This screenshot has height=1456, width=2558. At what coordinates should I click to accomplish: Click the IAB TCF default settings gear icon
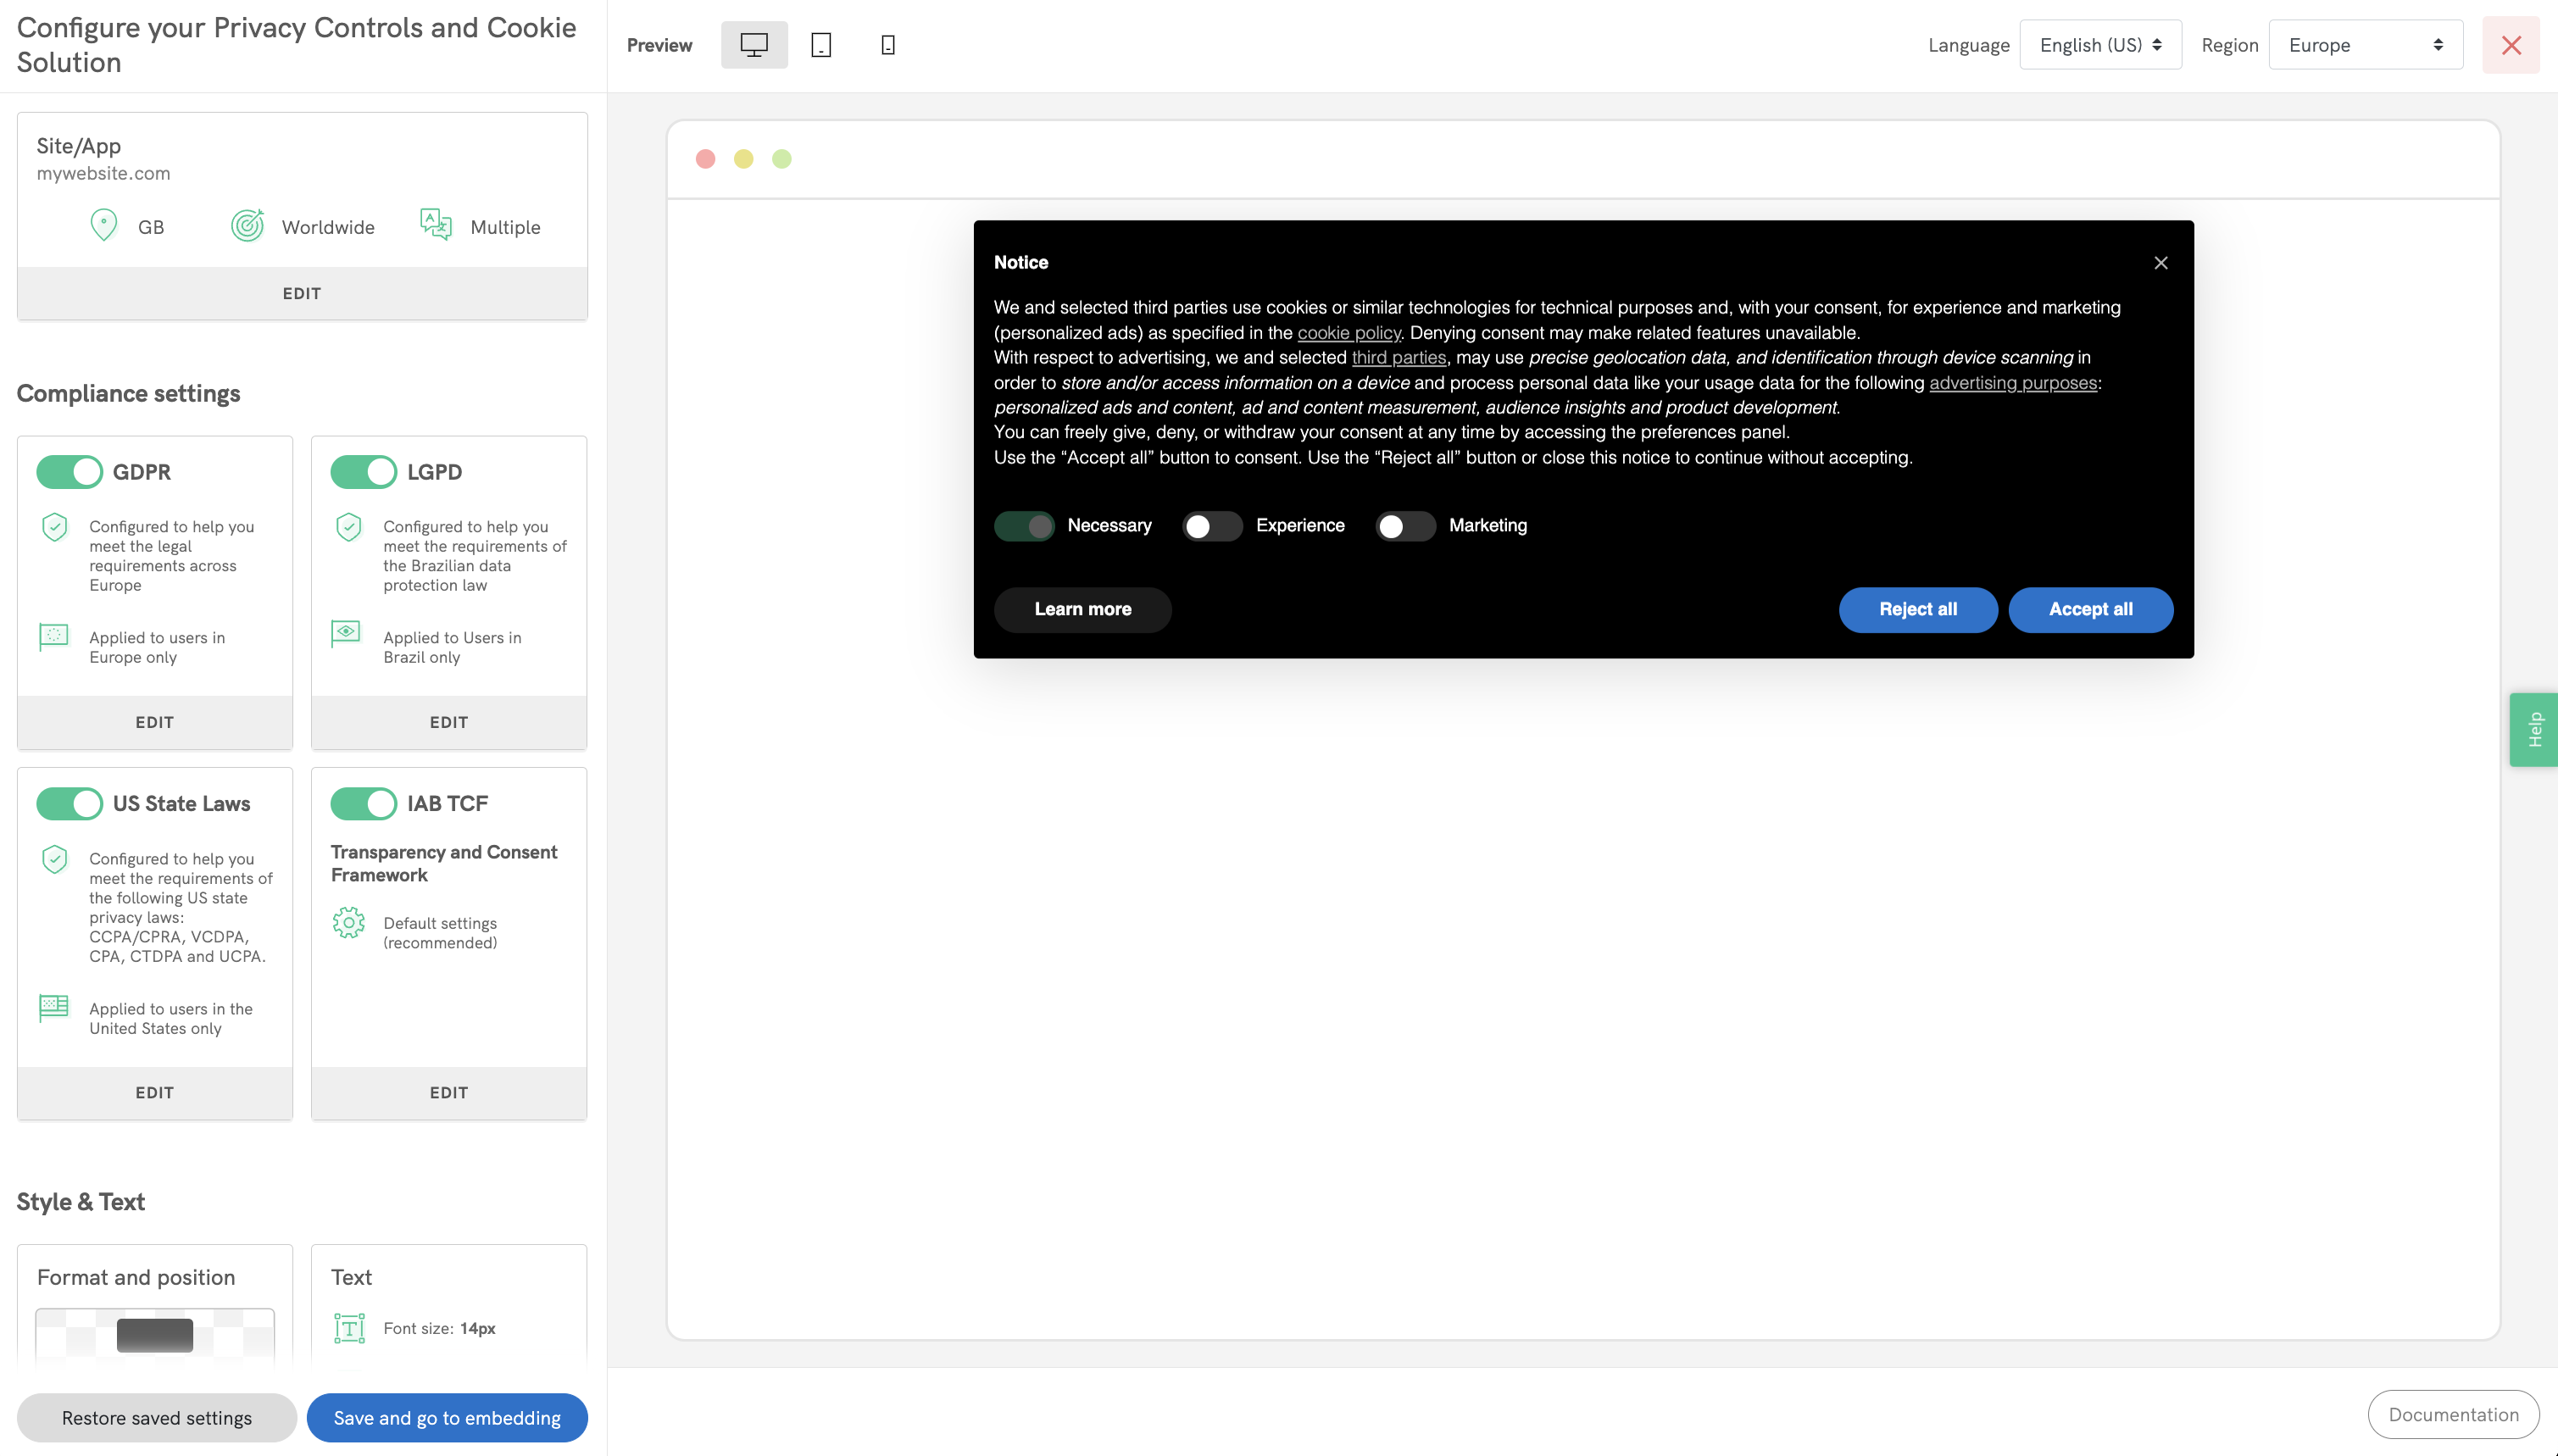[348, 922]
